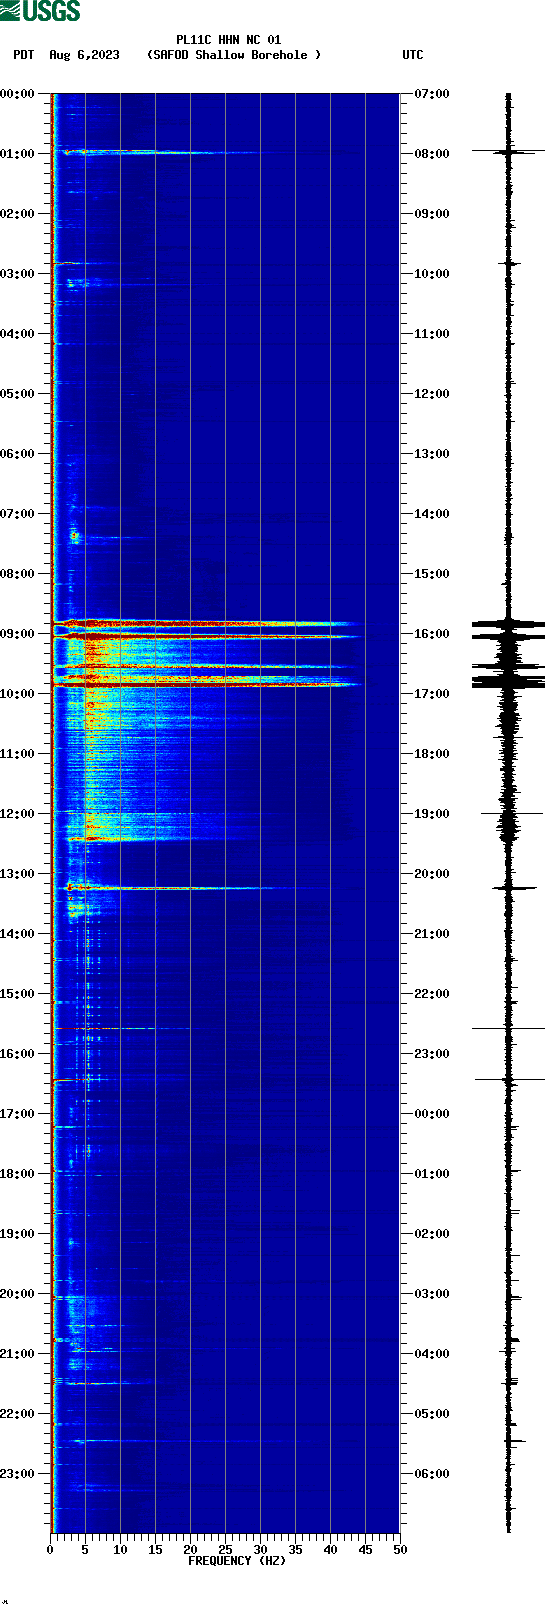The image size is (552, 1613).
Task: Select the 5 Hz frequency tick label
Action: [85, 1550]
